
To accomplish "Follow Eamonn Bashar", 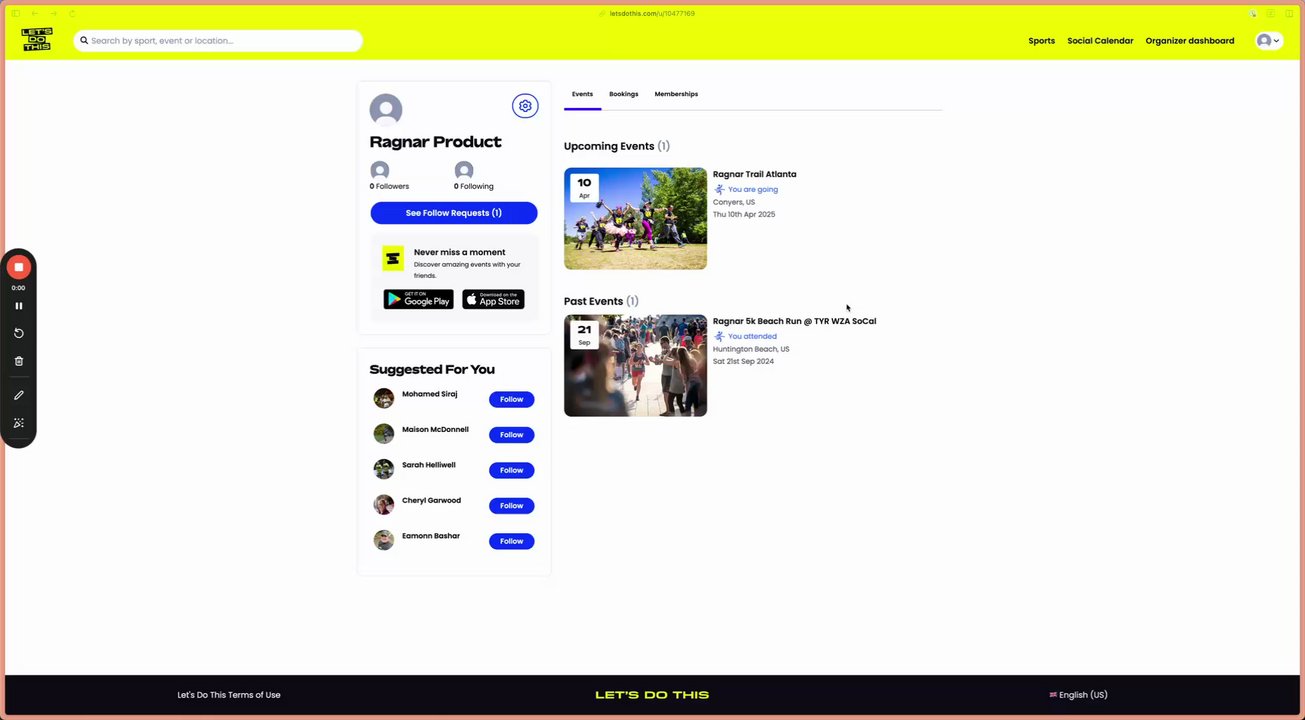I will click(x=512, y=541).
